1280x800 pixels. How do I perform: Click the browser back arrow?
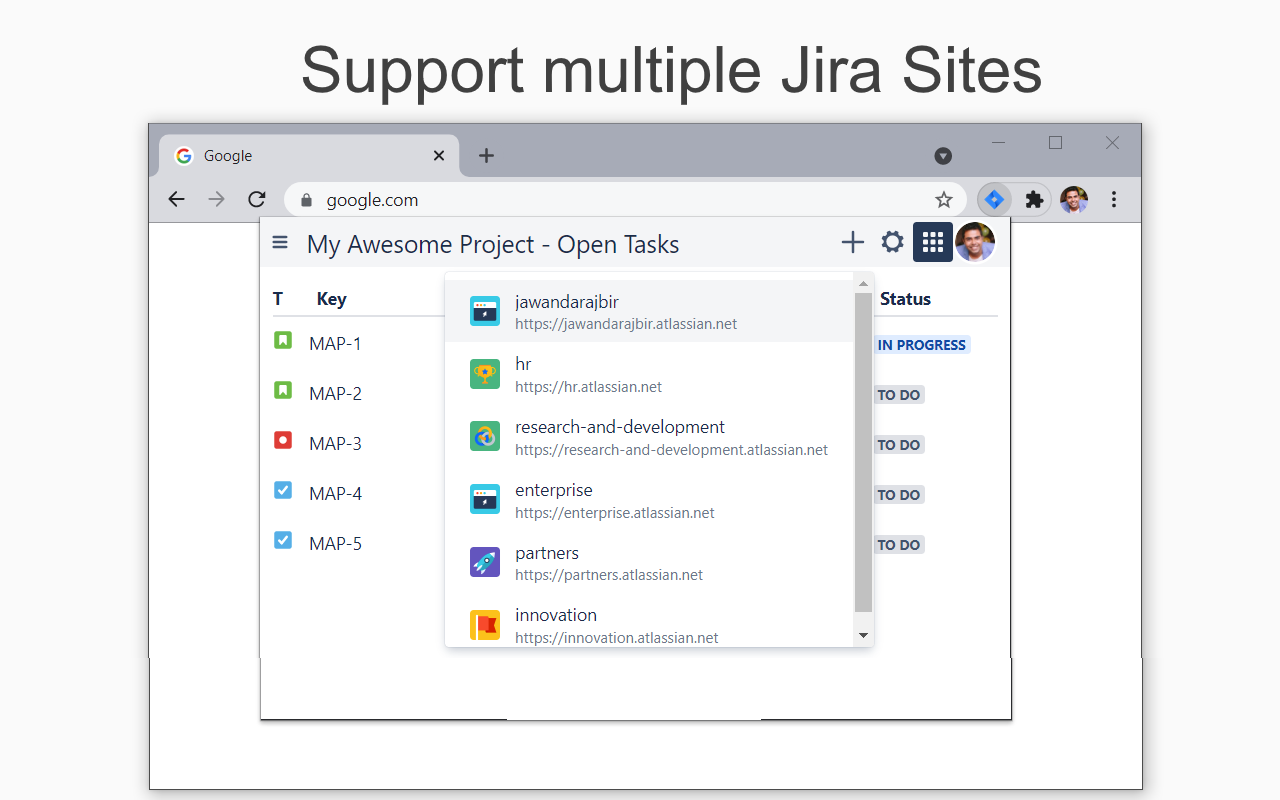177,199
